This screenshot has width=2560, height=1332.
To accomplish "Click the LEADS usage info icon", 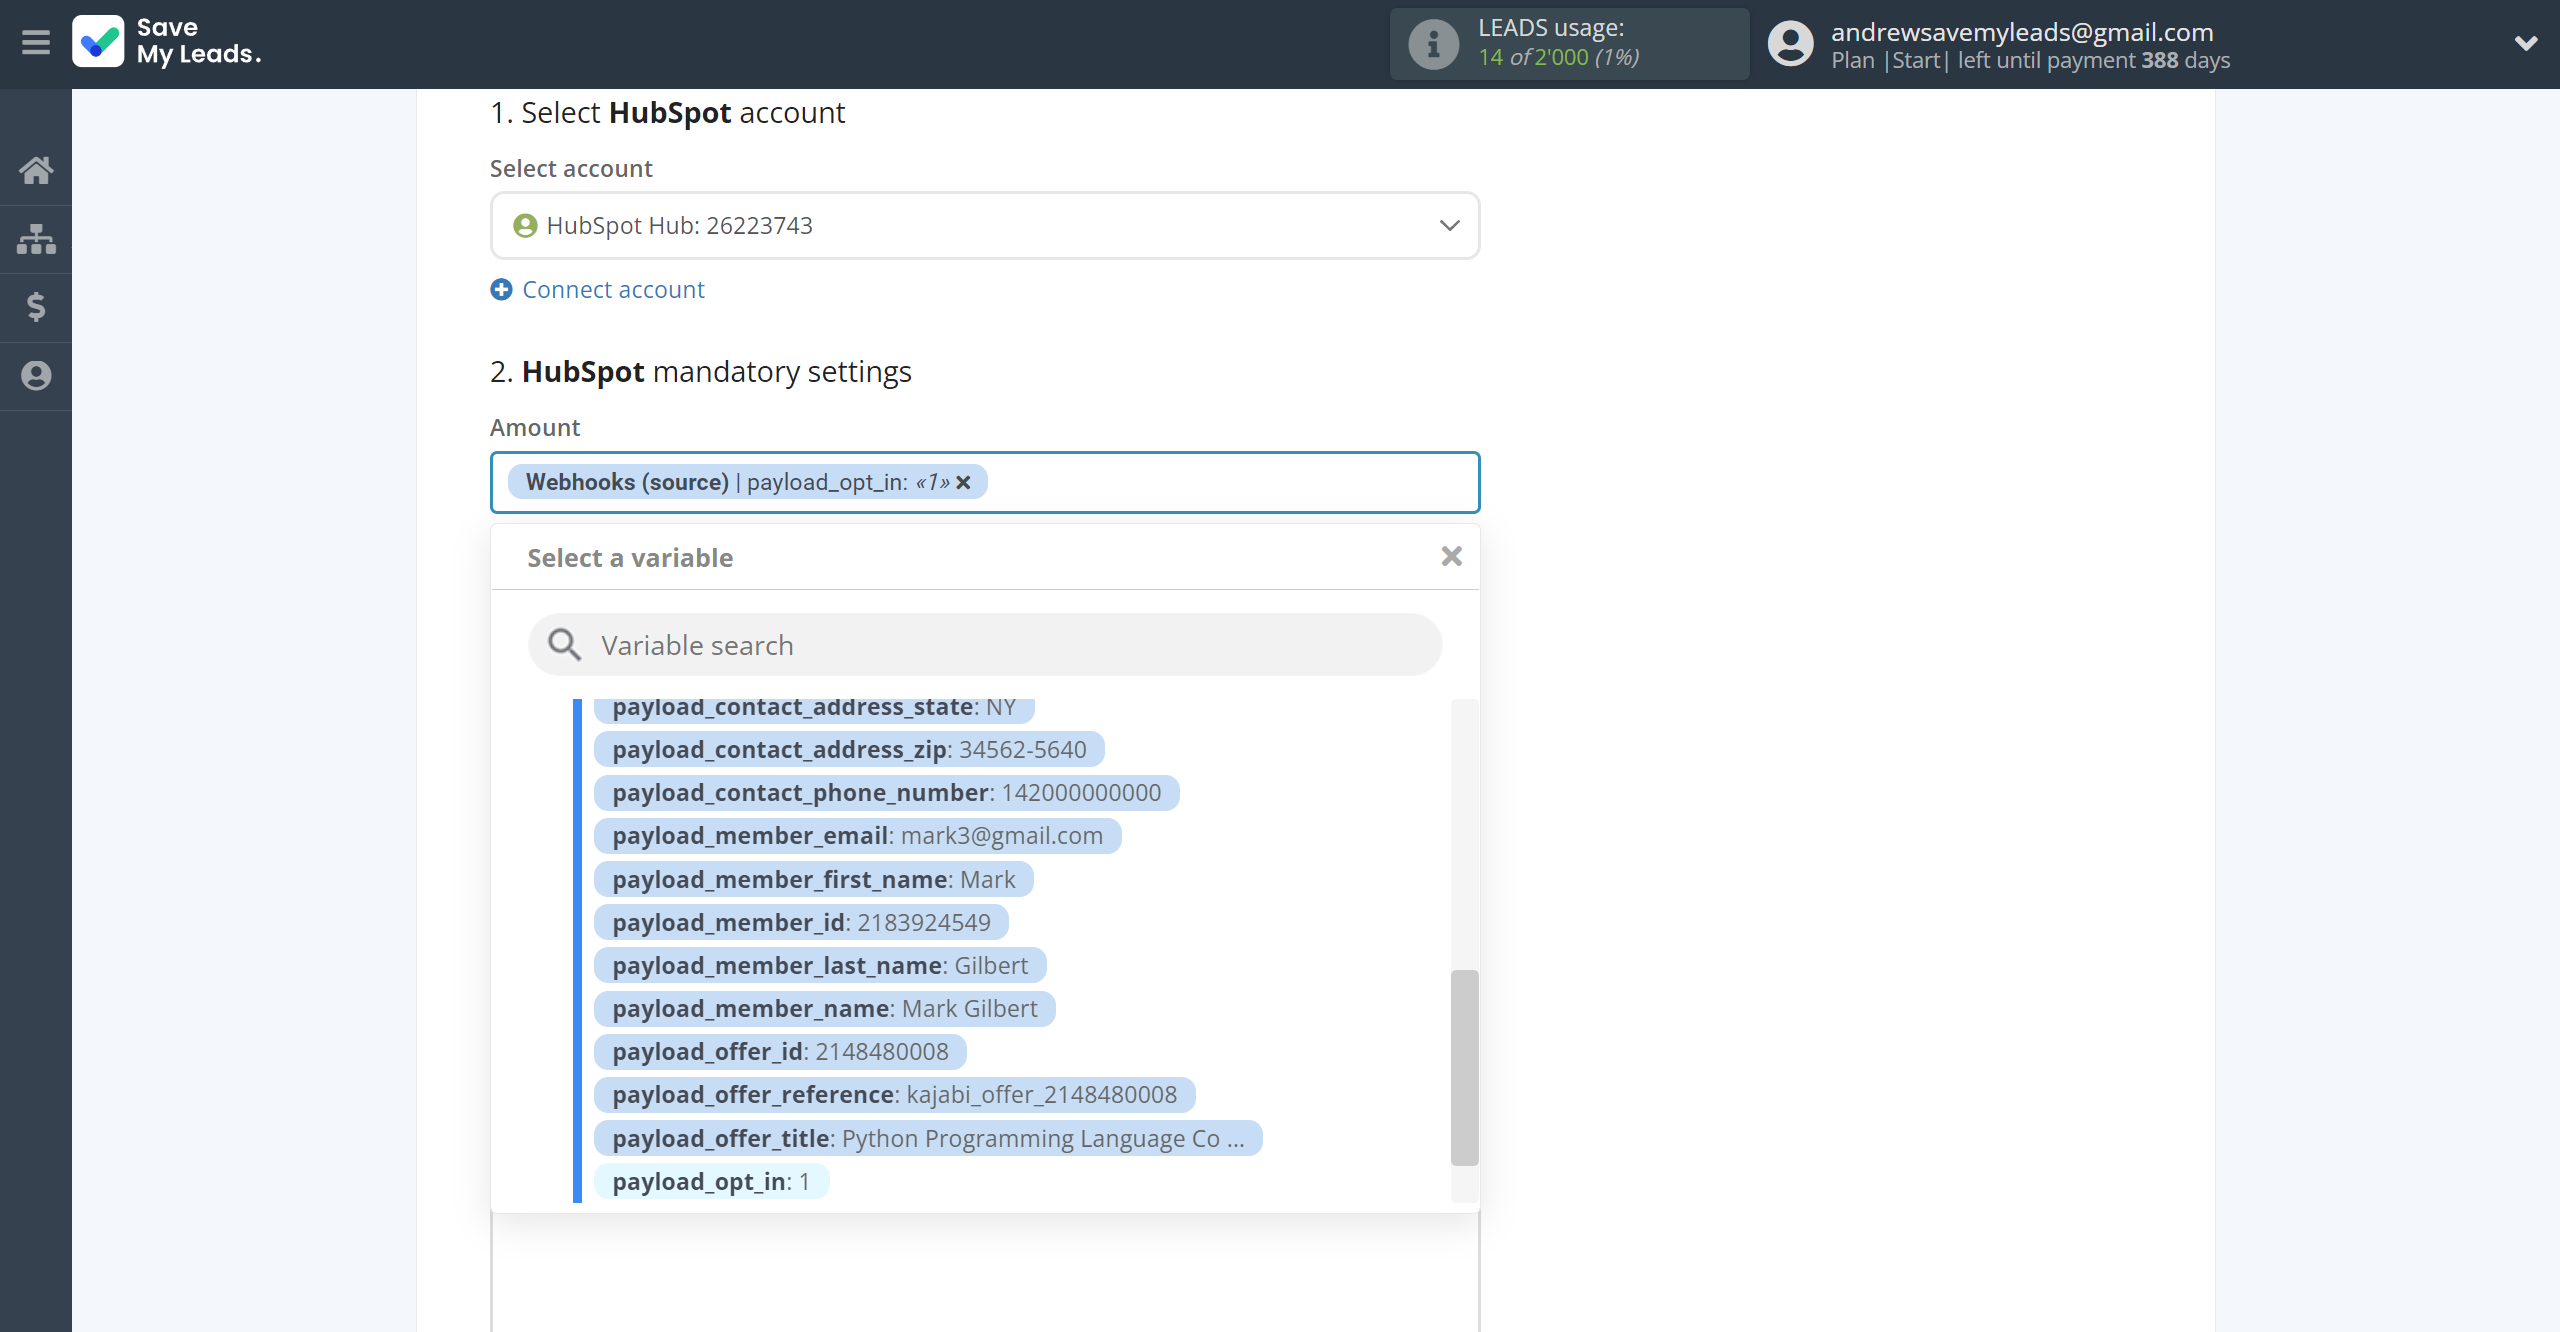I will point(1433,44).
